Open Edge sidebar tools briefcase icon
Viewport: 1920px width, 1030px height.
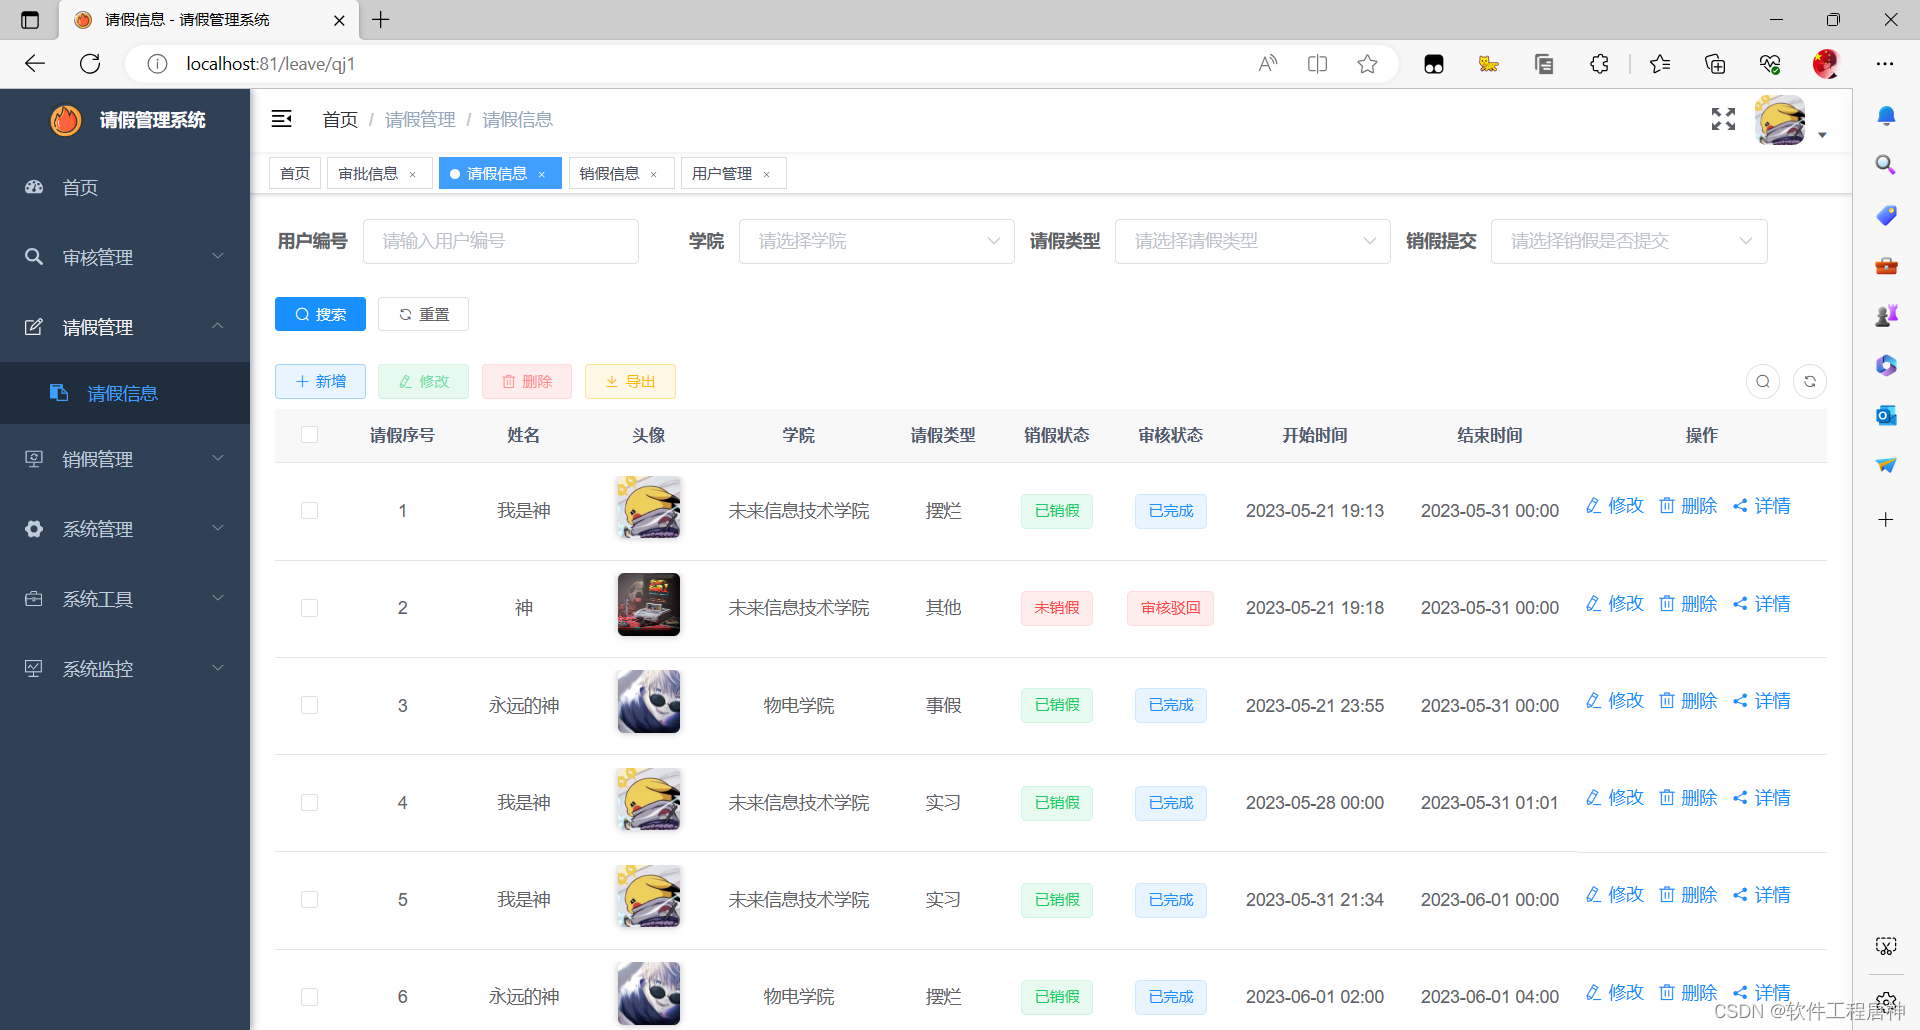click(x=1886, y=265)
